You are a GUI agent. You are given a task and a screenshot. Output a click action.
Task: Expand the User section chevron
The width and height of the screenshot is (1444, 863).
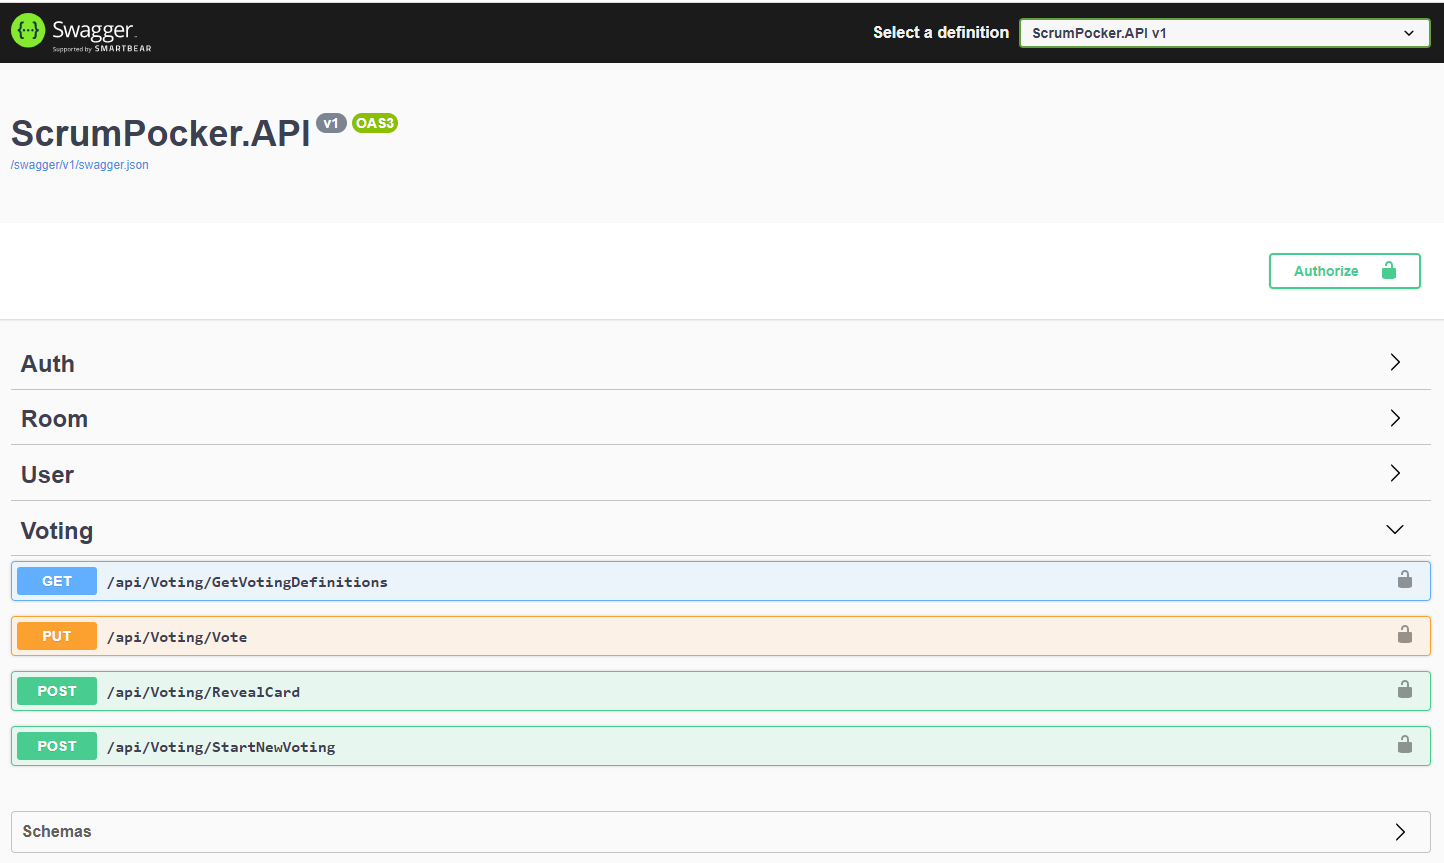pyautogui.click(x=1395, y=473)
